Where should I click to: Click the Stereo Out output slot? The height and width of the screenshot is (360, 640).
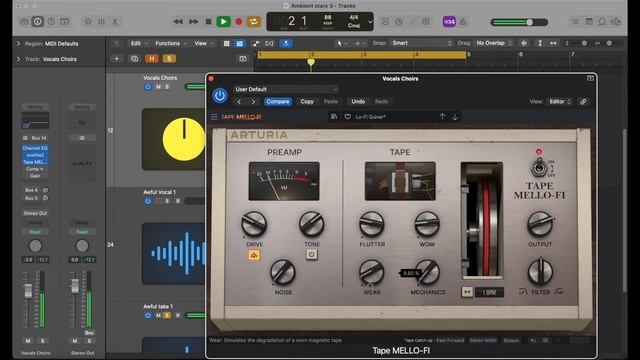[35, 213]
